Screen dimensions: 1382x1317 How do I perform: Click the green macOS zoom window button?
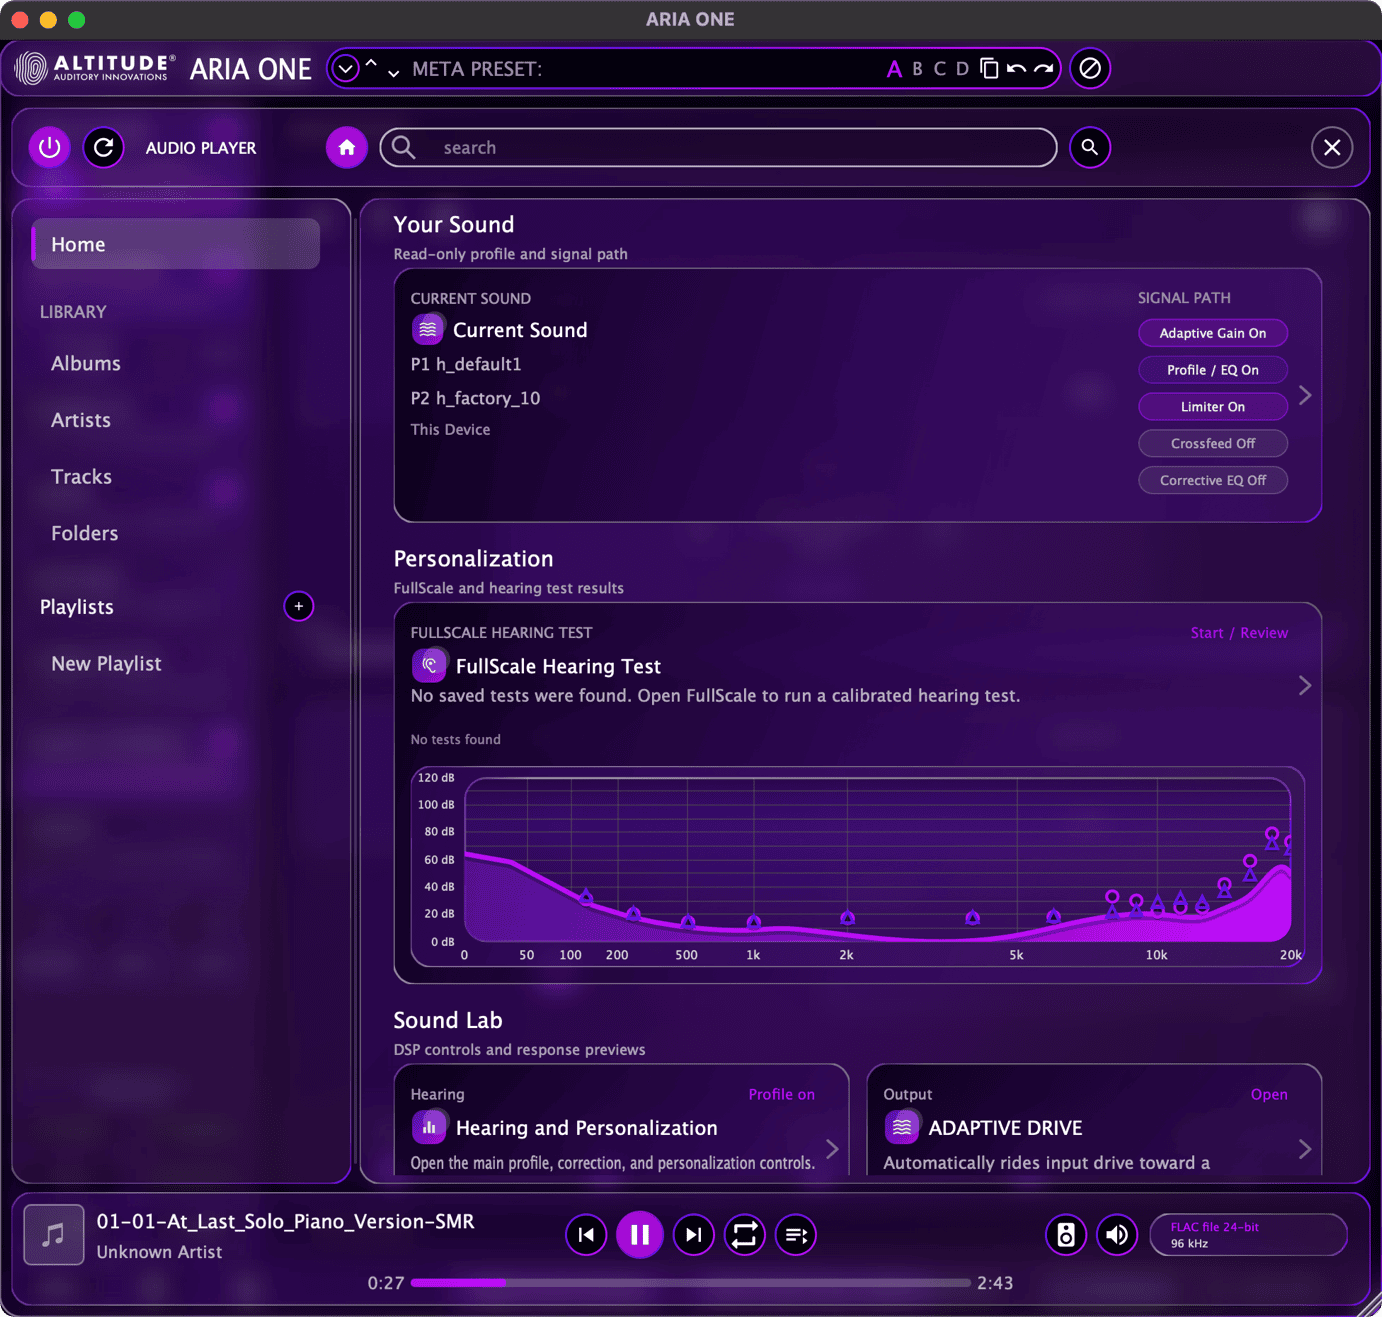pos(76,19)
